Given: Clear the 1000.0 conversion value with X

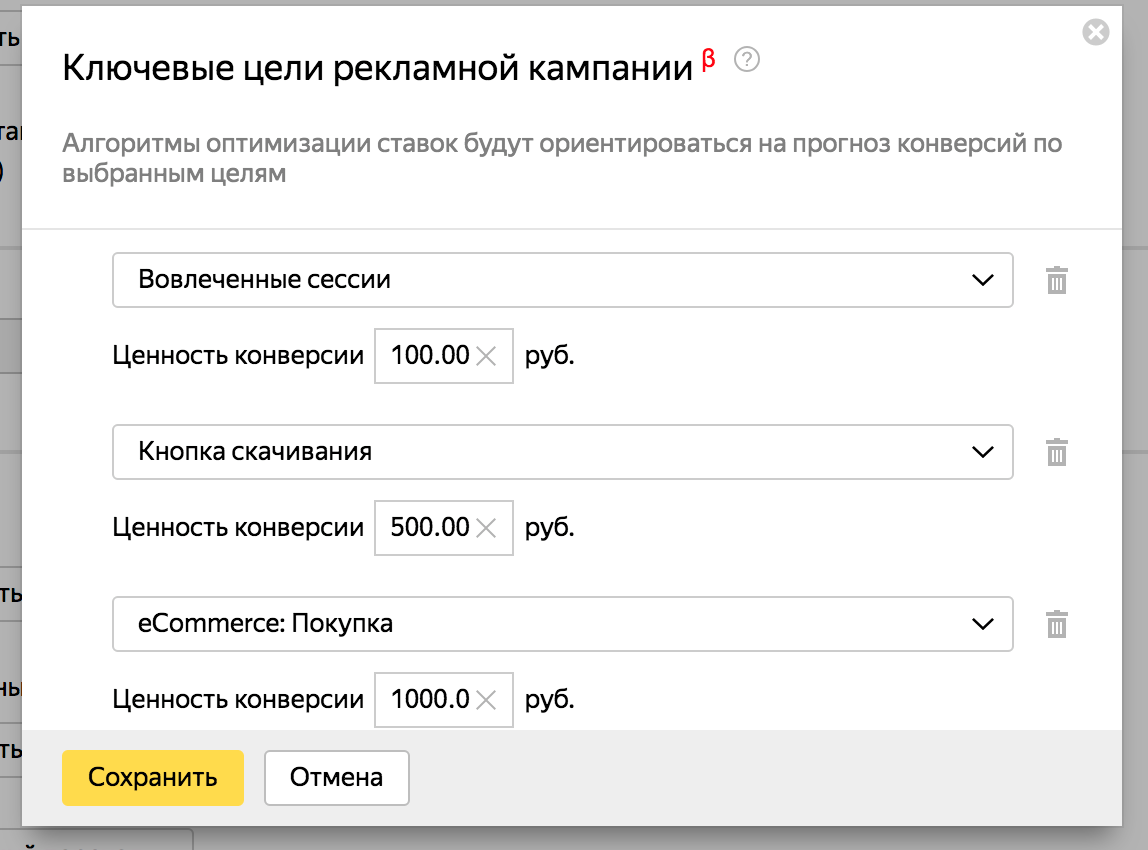Looking at the screenshot, I should coord(486,699).
